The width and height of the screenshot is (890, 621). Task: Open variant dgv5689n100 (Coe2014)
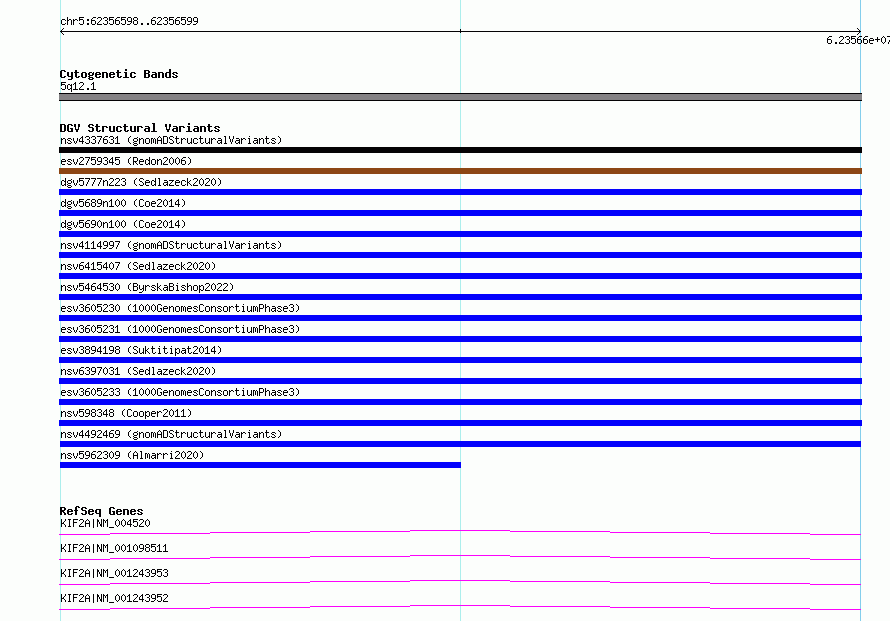[123, 203]
